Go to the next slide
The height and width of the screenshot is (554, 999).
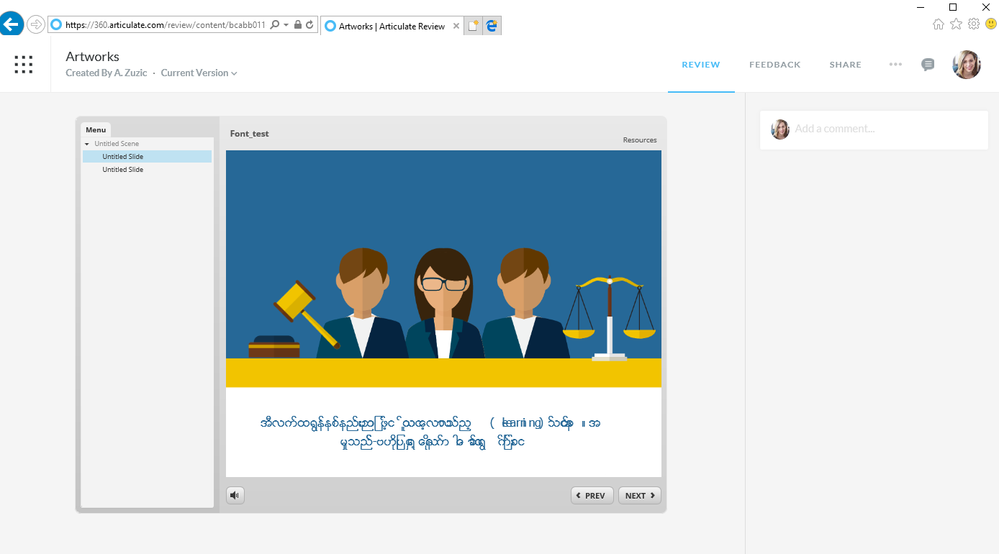[639, 495]
